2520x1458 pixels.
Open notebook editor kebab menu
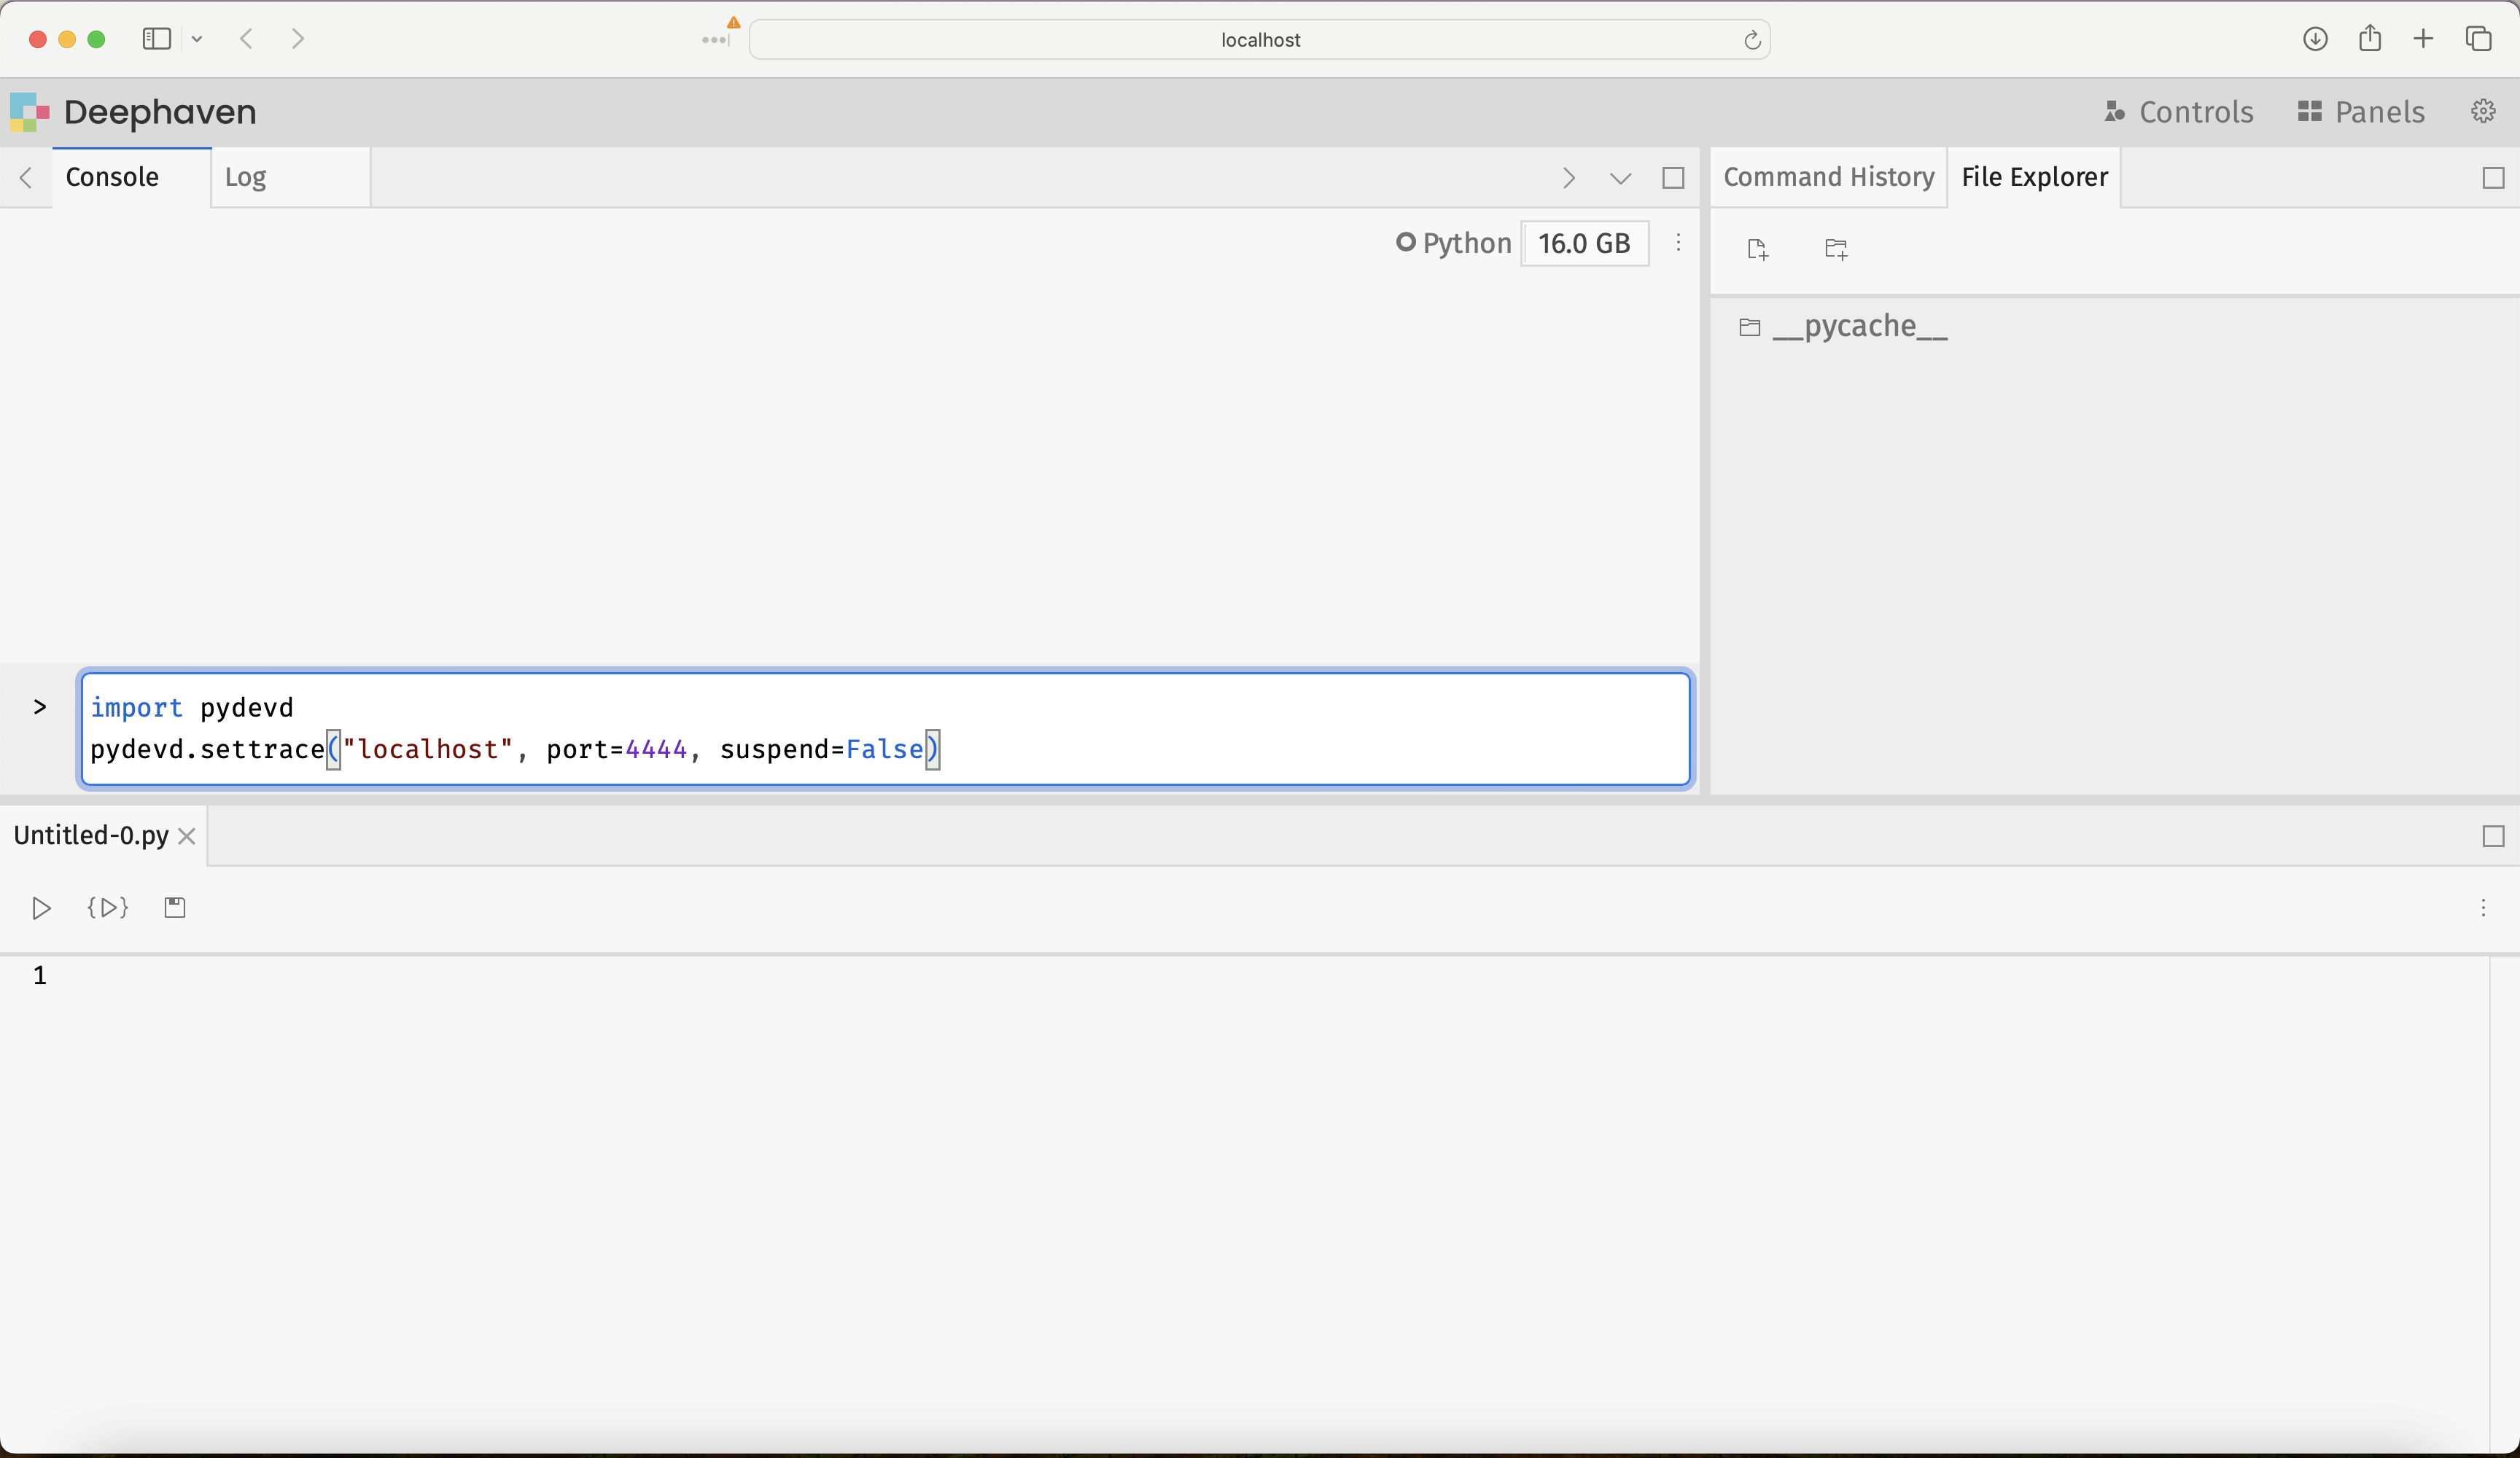pos(2483,908)
